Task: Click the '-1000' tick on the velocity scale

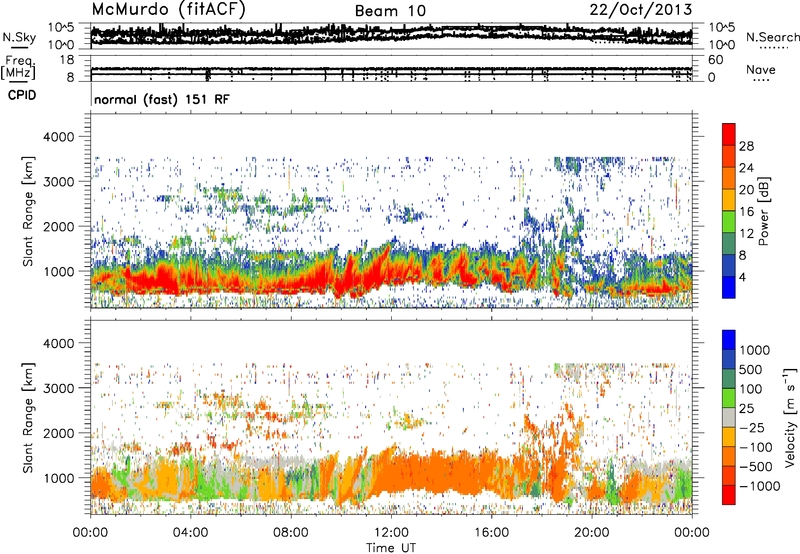Action: click(759, 486)
